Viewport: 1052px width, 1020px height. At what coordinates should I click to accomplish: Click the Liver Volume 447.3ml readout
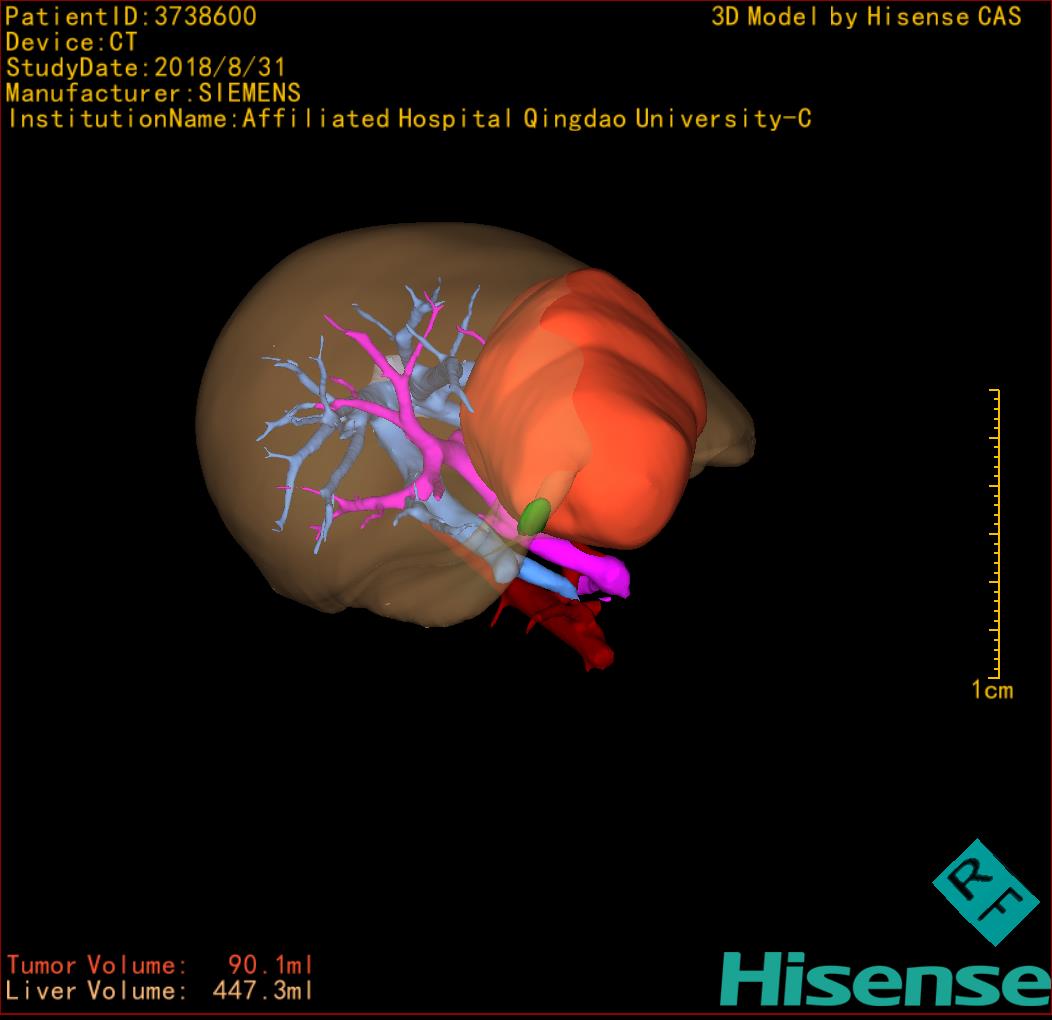tap(160, 991)
